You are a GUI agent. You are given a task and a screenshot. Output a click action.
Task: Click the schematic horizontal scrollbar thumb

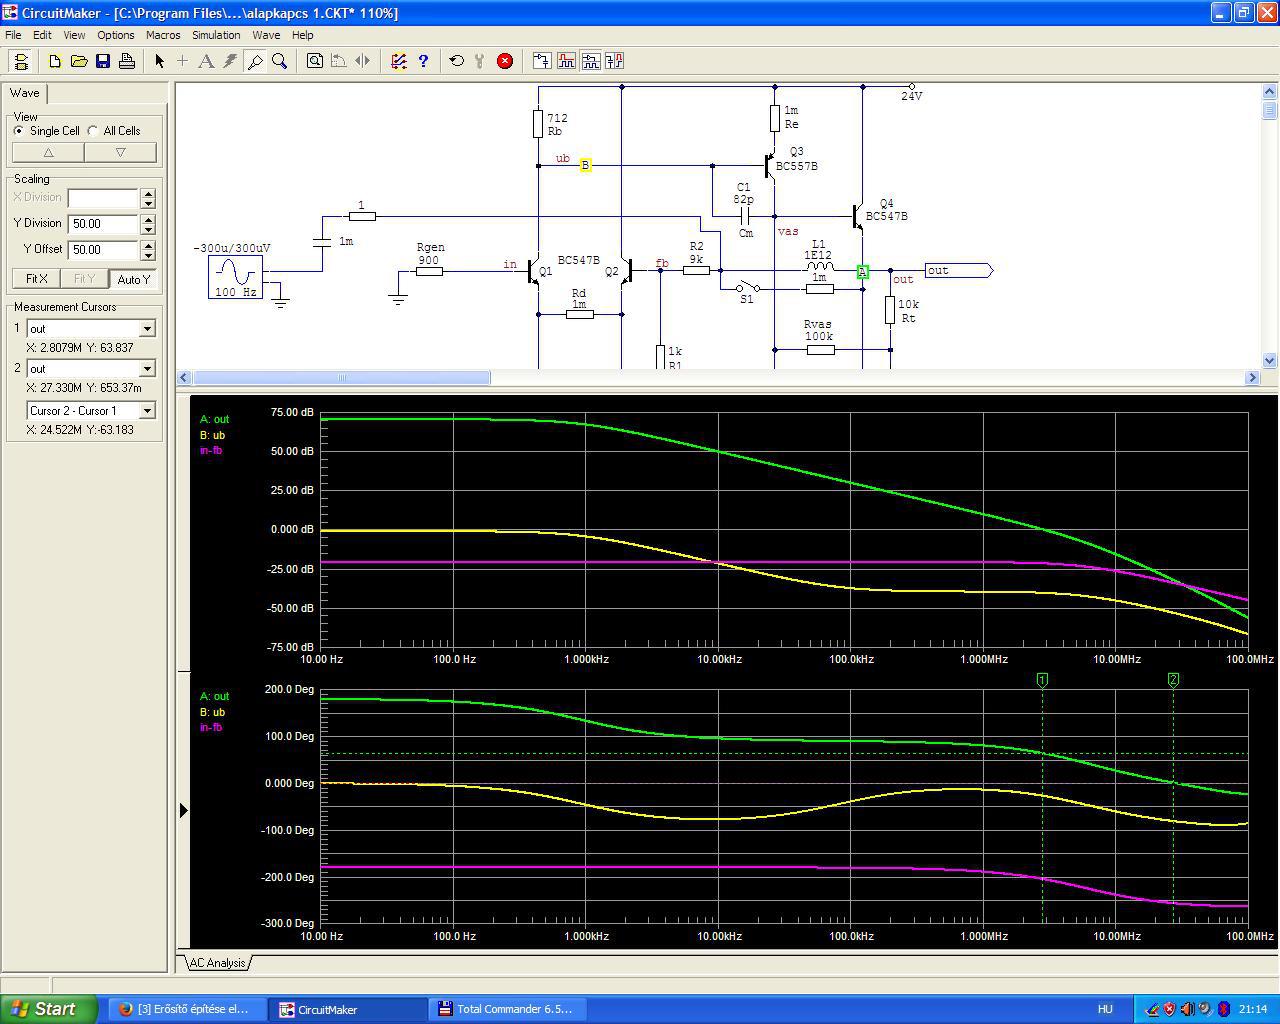[x=341, y=377]
